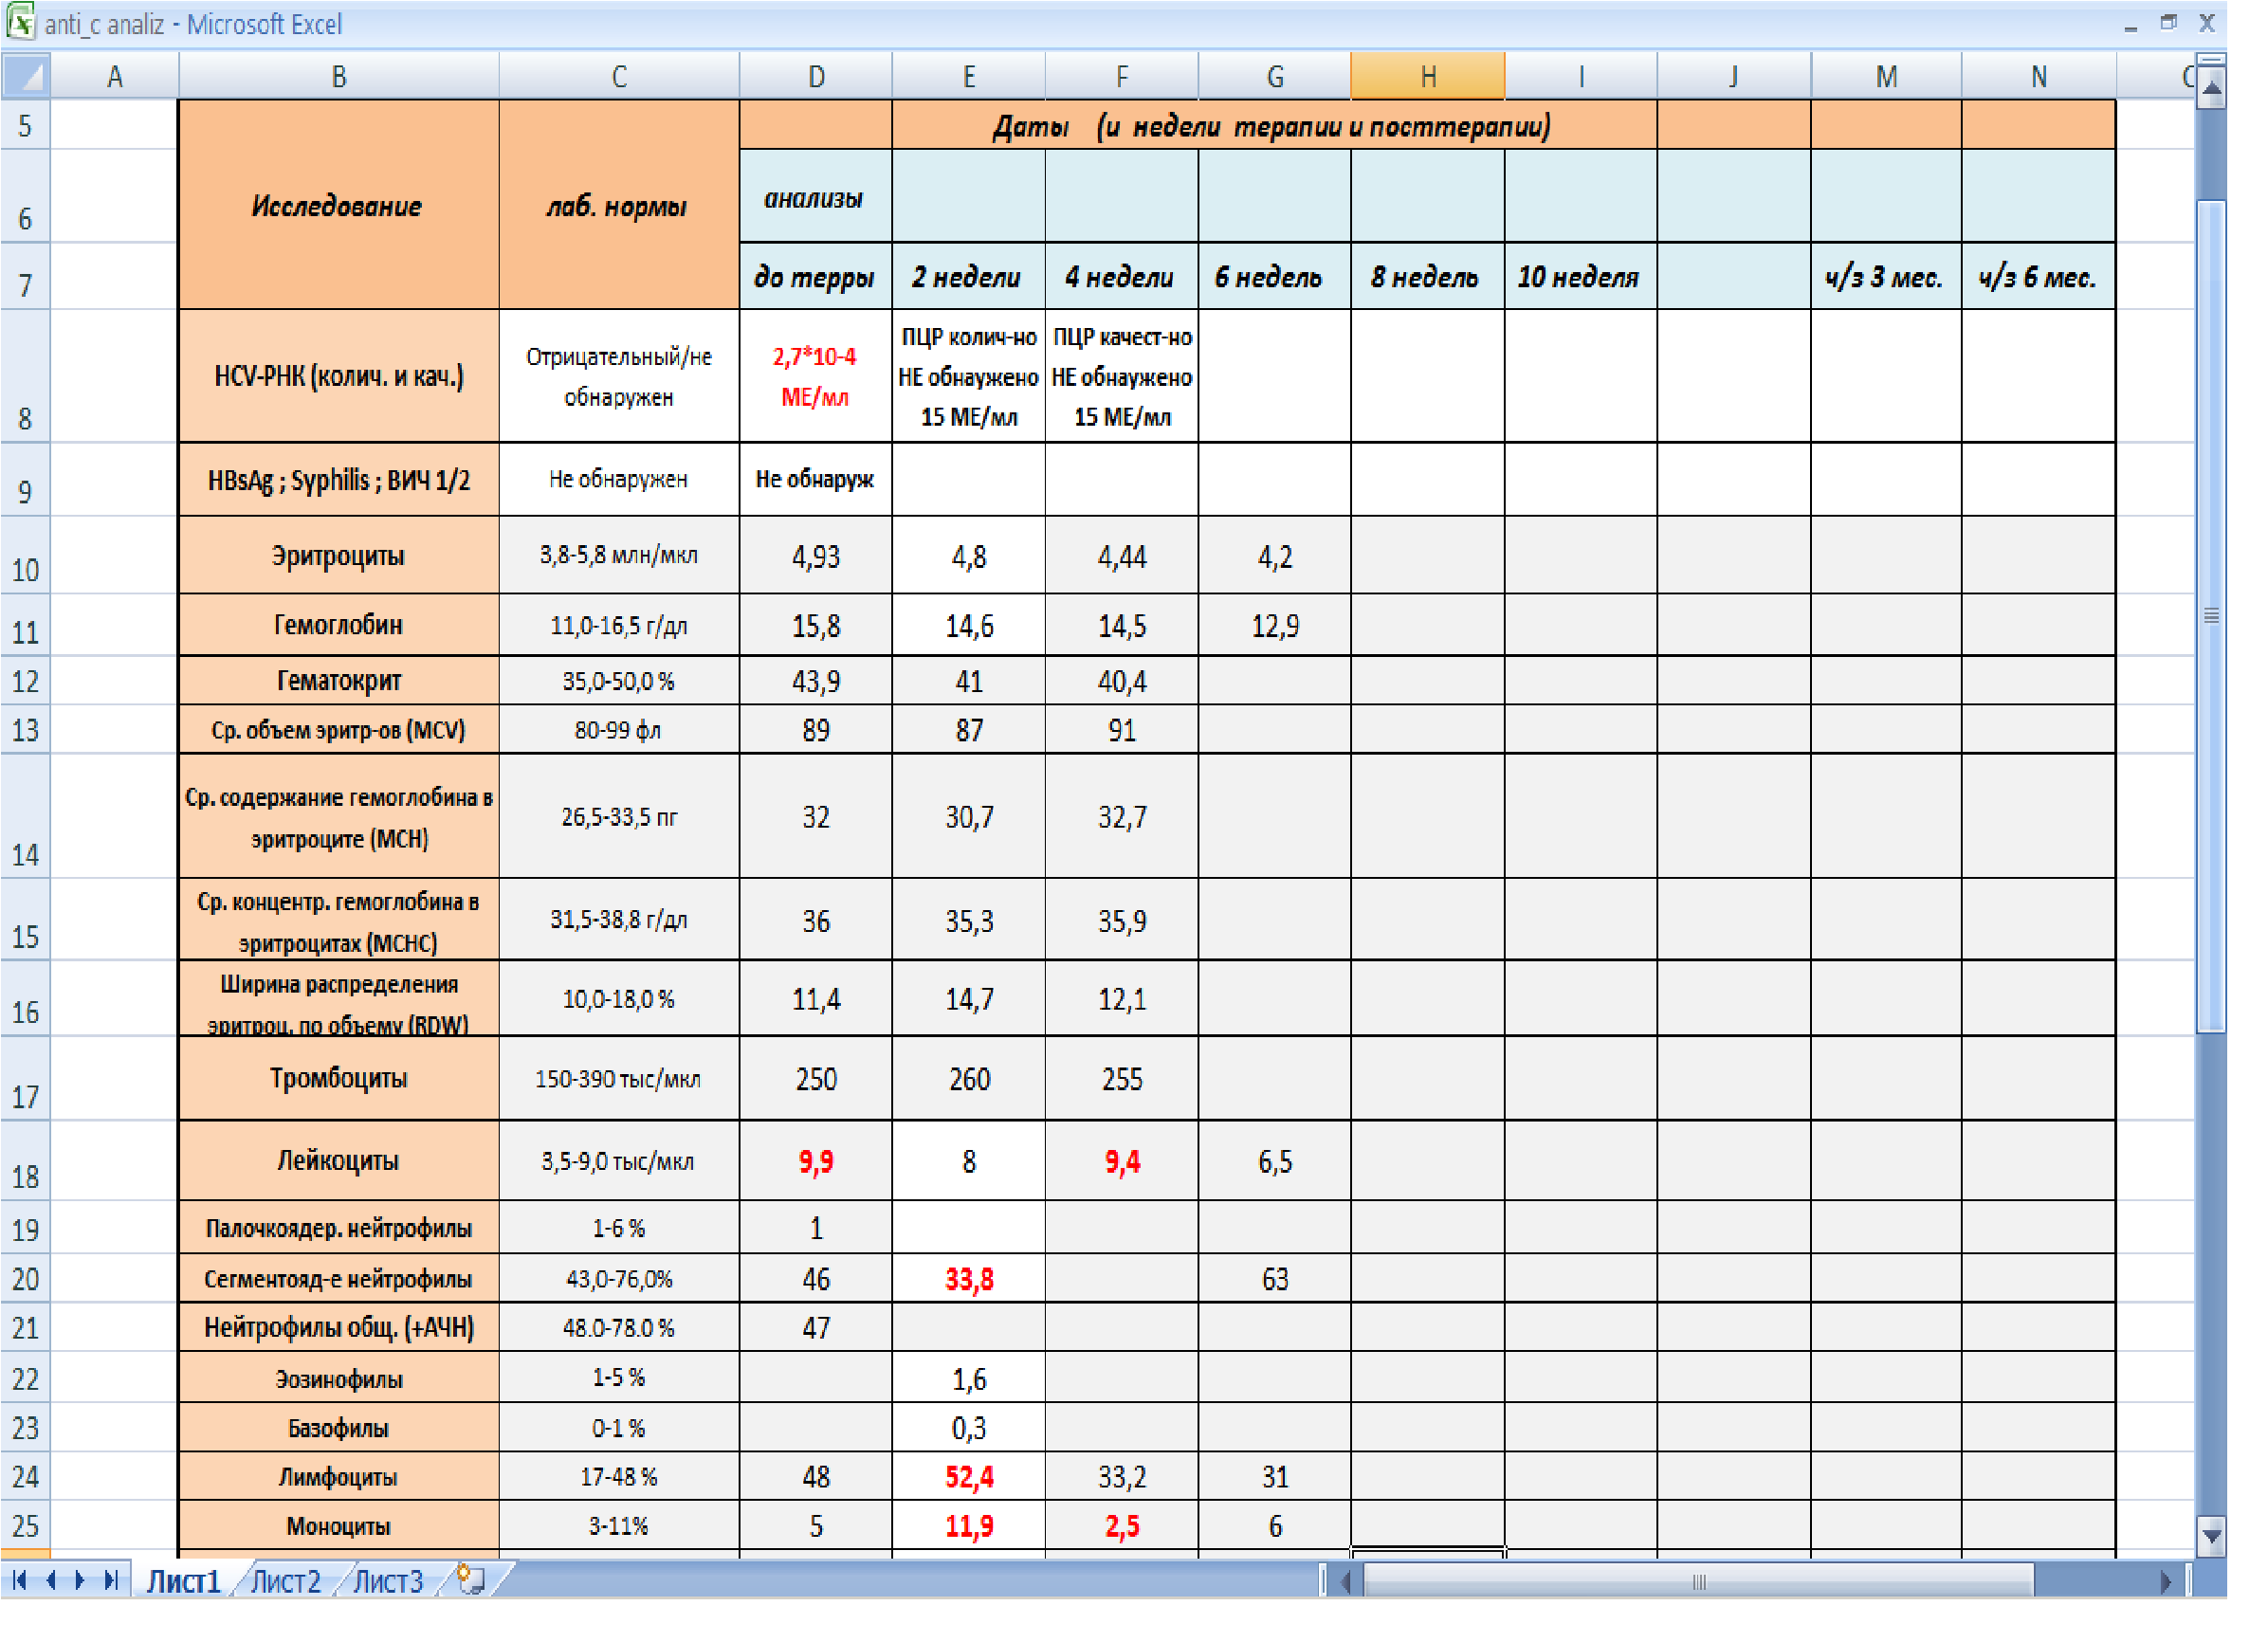Select row 25 header
Image resolution: width=2268 pixels, height=1642 pixels.
pos(25,1526)
